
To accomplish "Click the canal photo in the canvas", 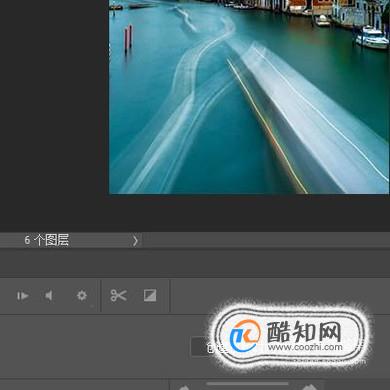I will click(x=249, y=97).
